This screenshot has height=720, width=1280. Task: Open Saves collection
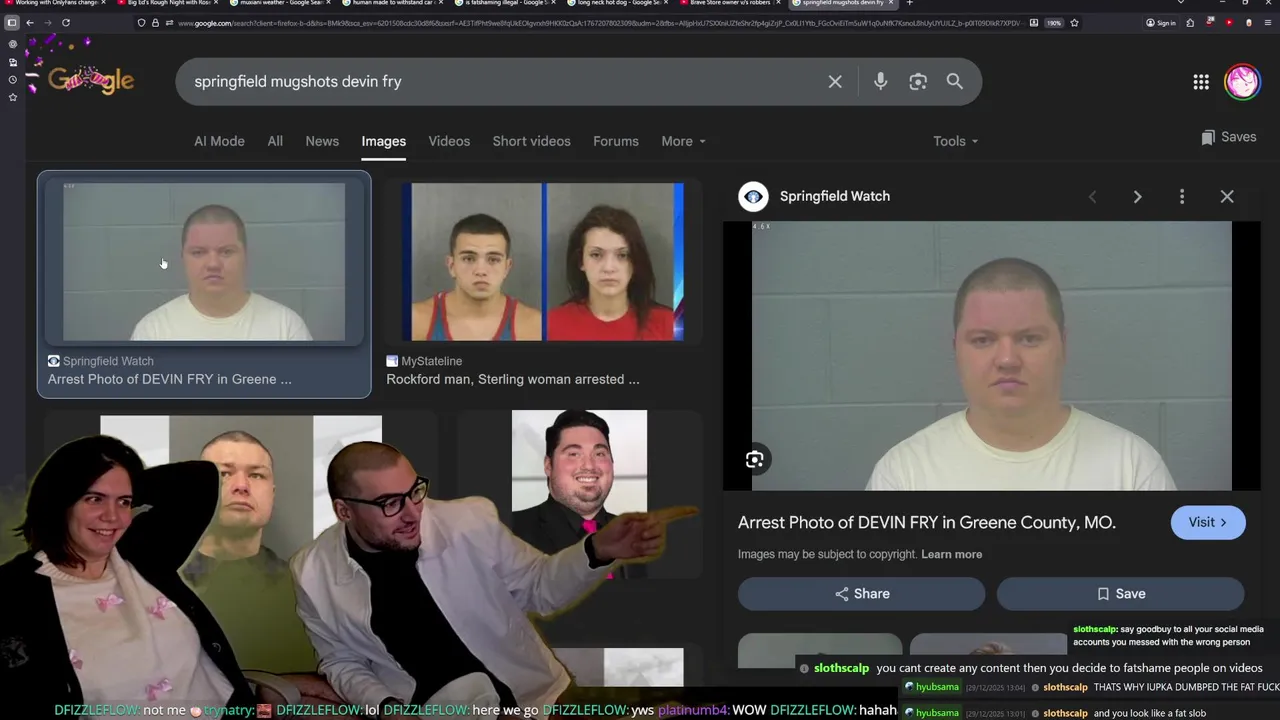[1229, 137]
